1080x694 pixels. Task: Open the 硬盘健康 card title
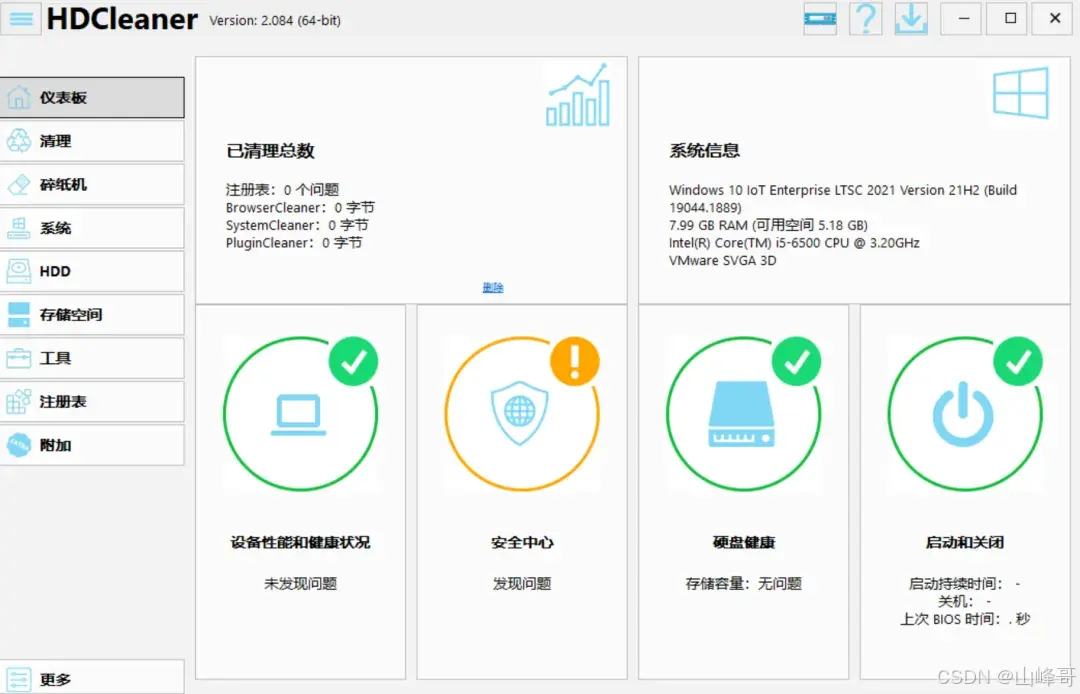744,543
